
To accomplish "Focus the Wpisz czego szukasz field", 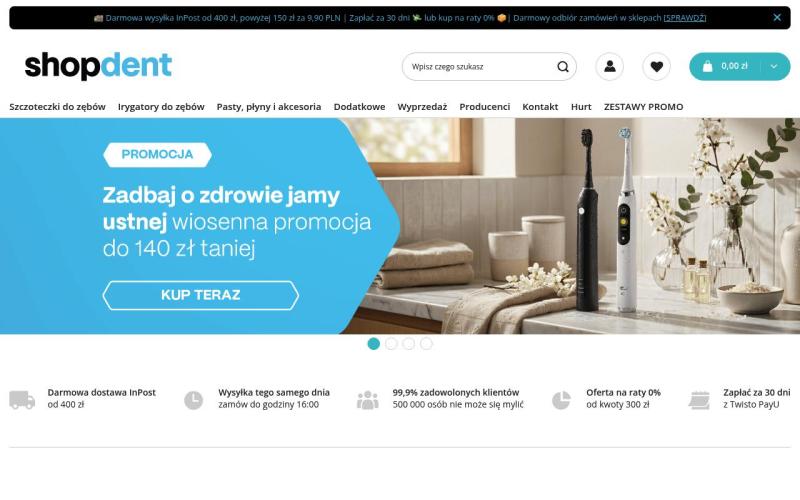I will point(480,67).
